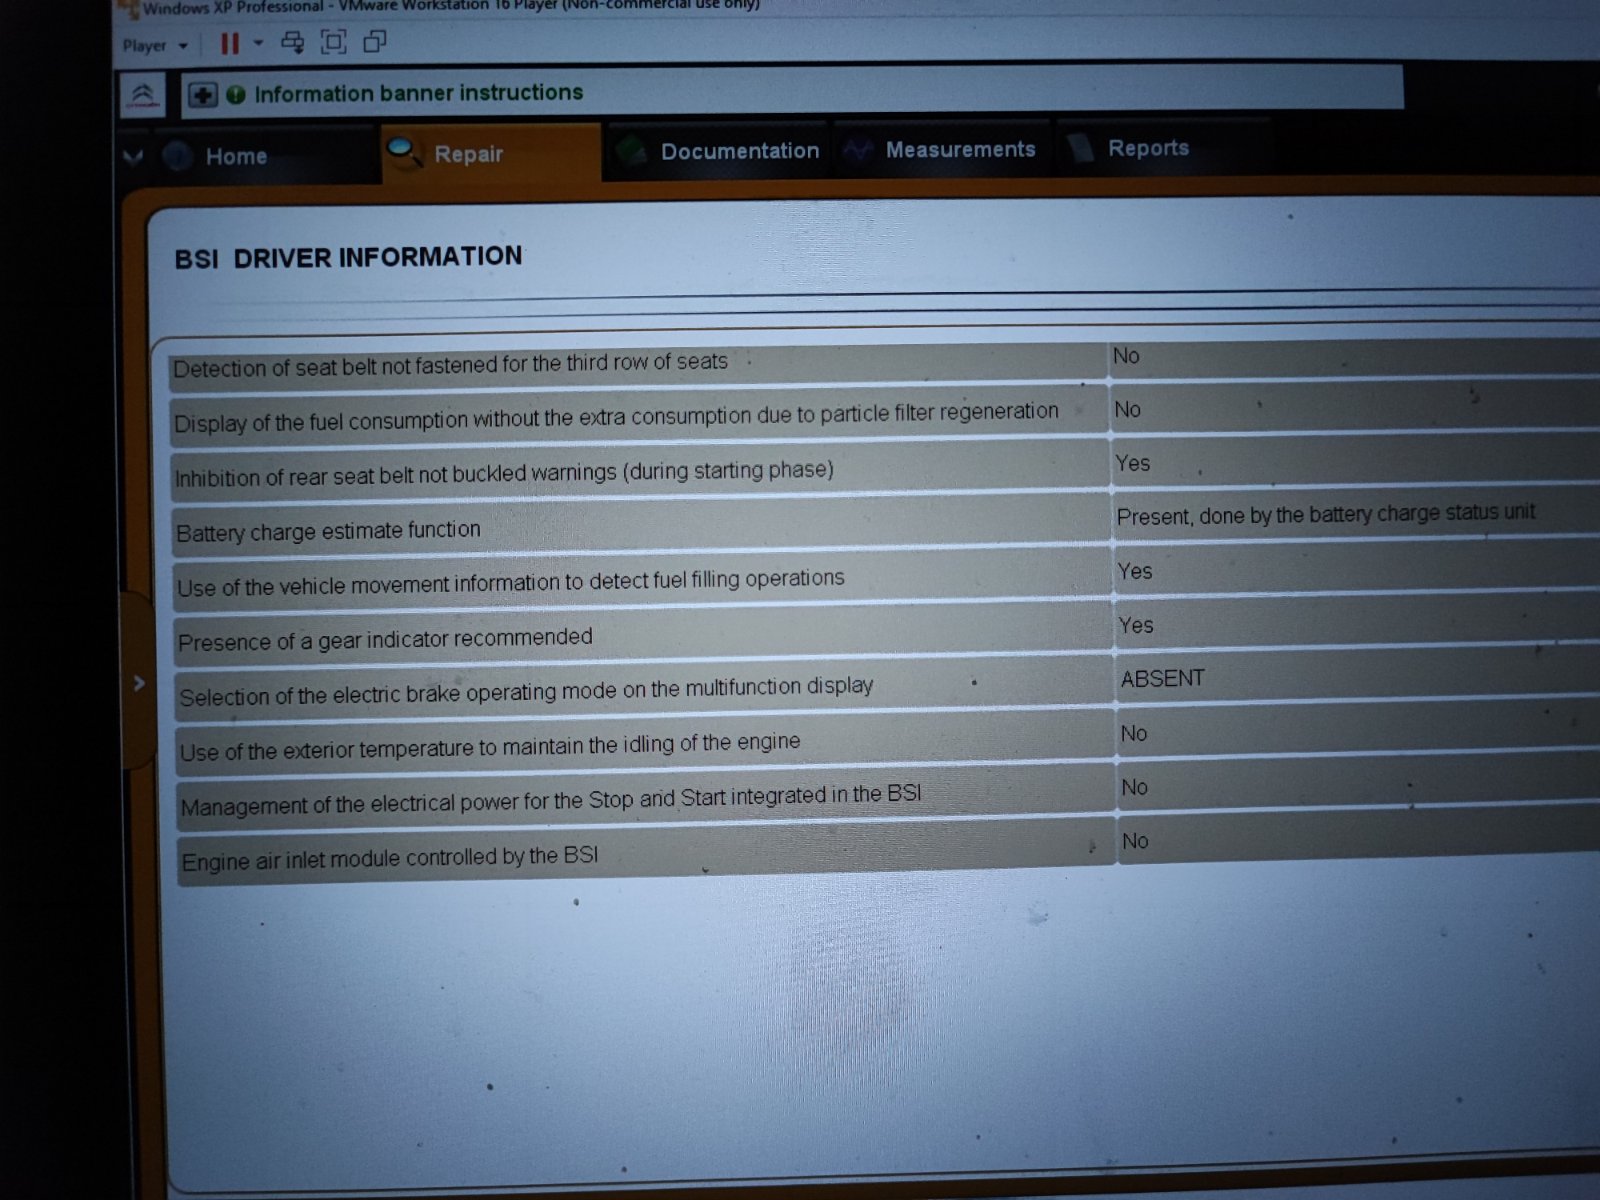Screen dimensions: 1600x1200
Task: Open the Player menu
Action: (x=155, y=45)
